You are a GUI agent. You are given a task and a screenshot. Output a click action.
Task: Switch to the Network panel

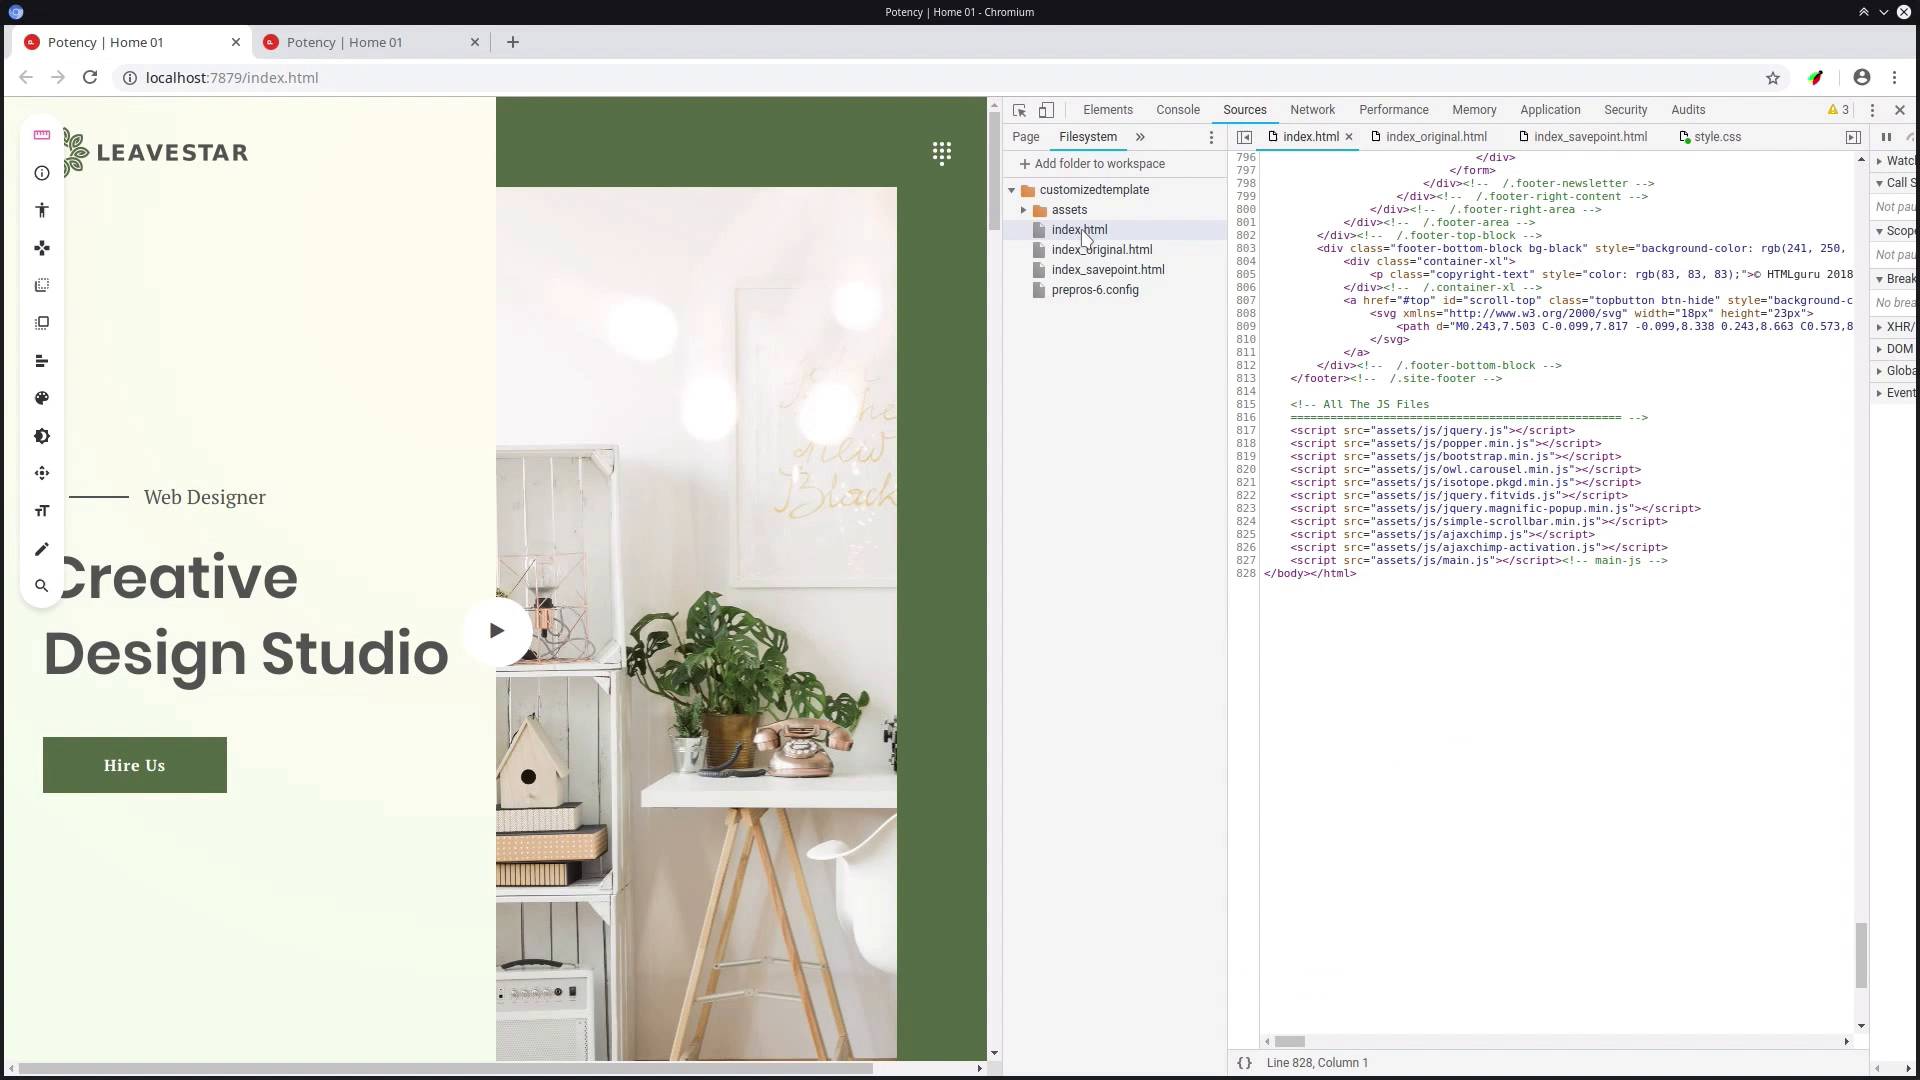(x=1312, y=110)
